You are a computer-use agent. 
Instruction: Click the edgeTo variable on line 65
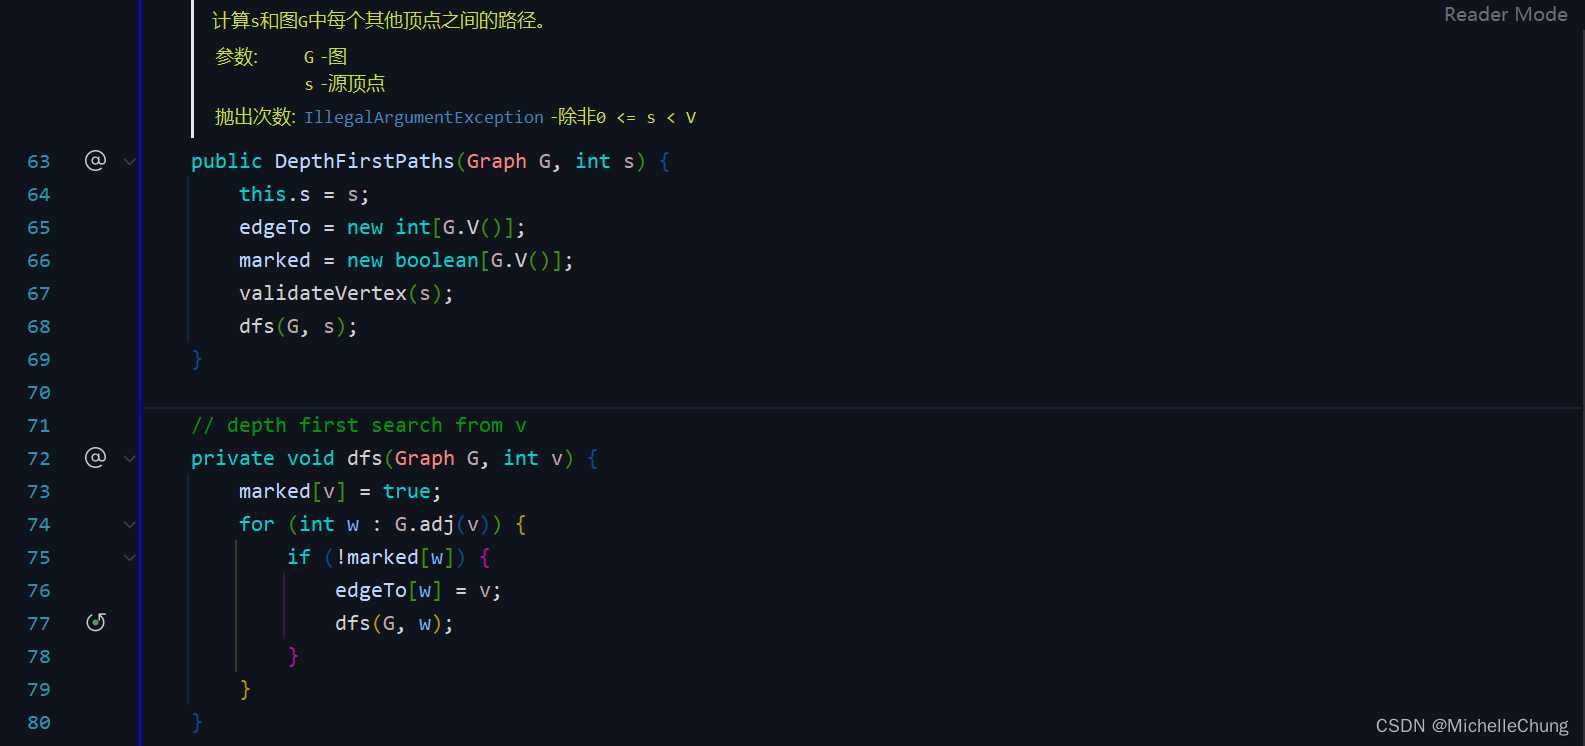pos(275,227)
